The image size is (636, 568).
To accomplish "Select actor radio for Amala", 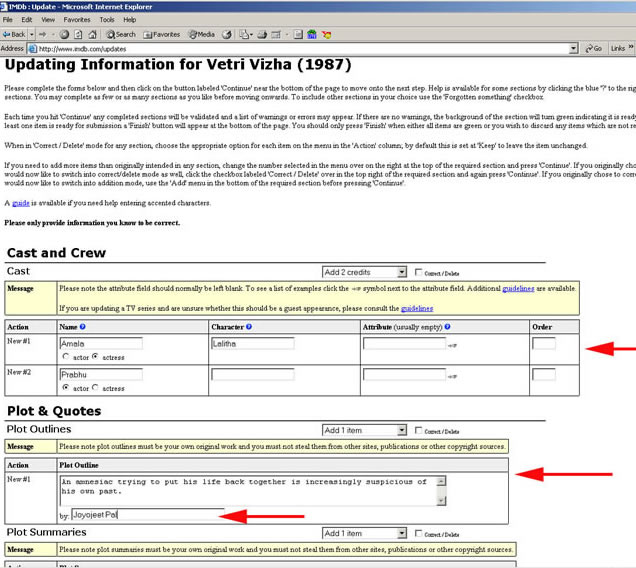I will 65,357.
